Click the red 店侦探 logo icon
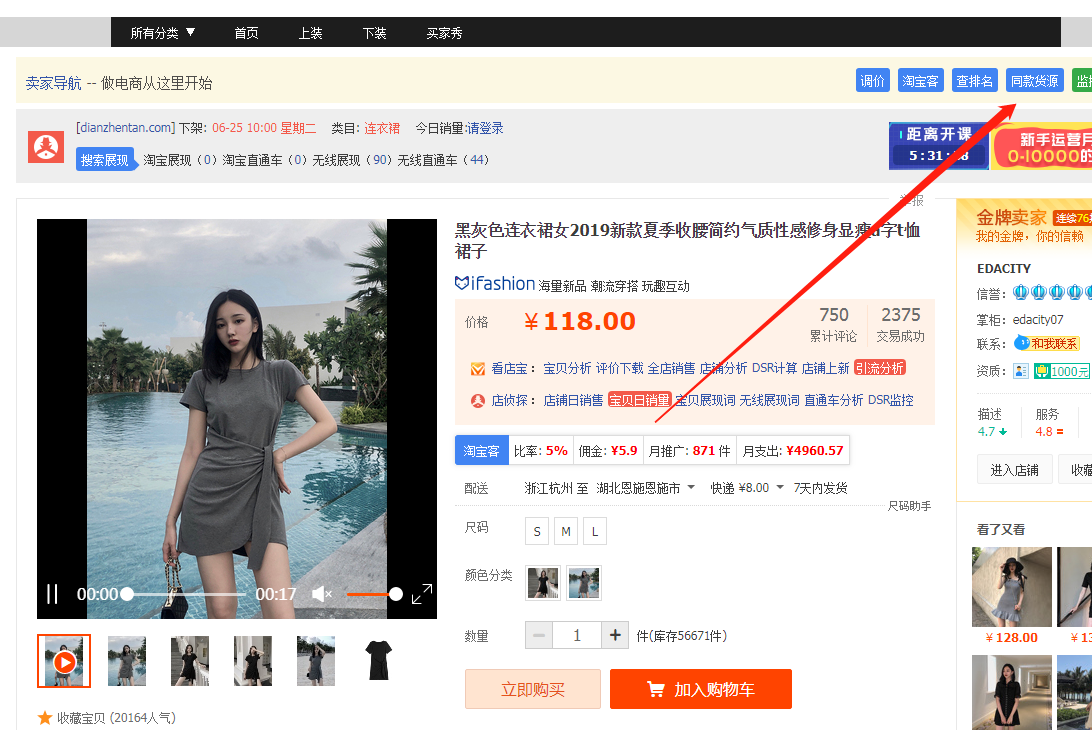 [46, 146]
